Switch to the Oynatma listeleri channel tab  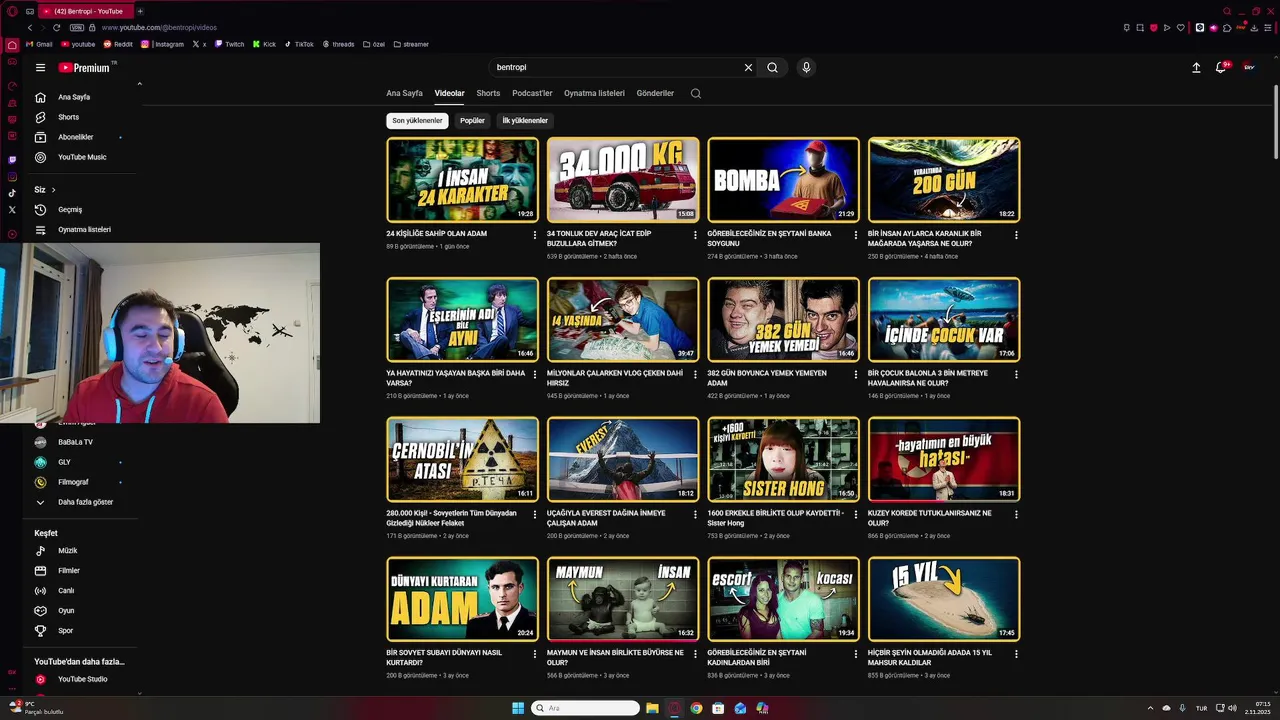tap(594, 93)
